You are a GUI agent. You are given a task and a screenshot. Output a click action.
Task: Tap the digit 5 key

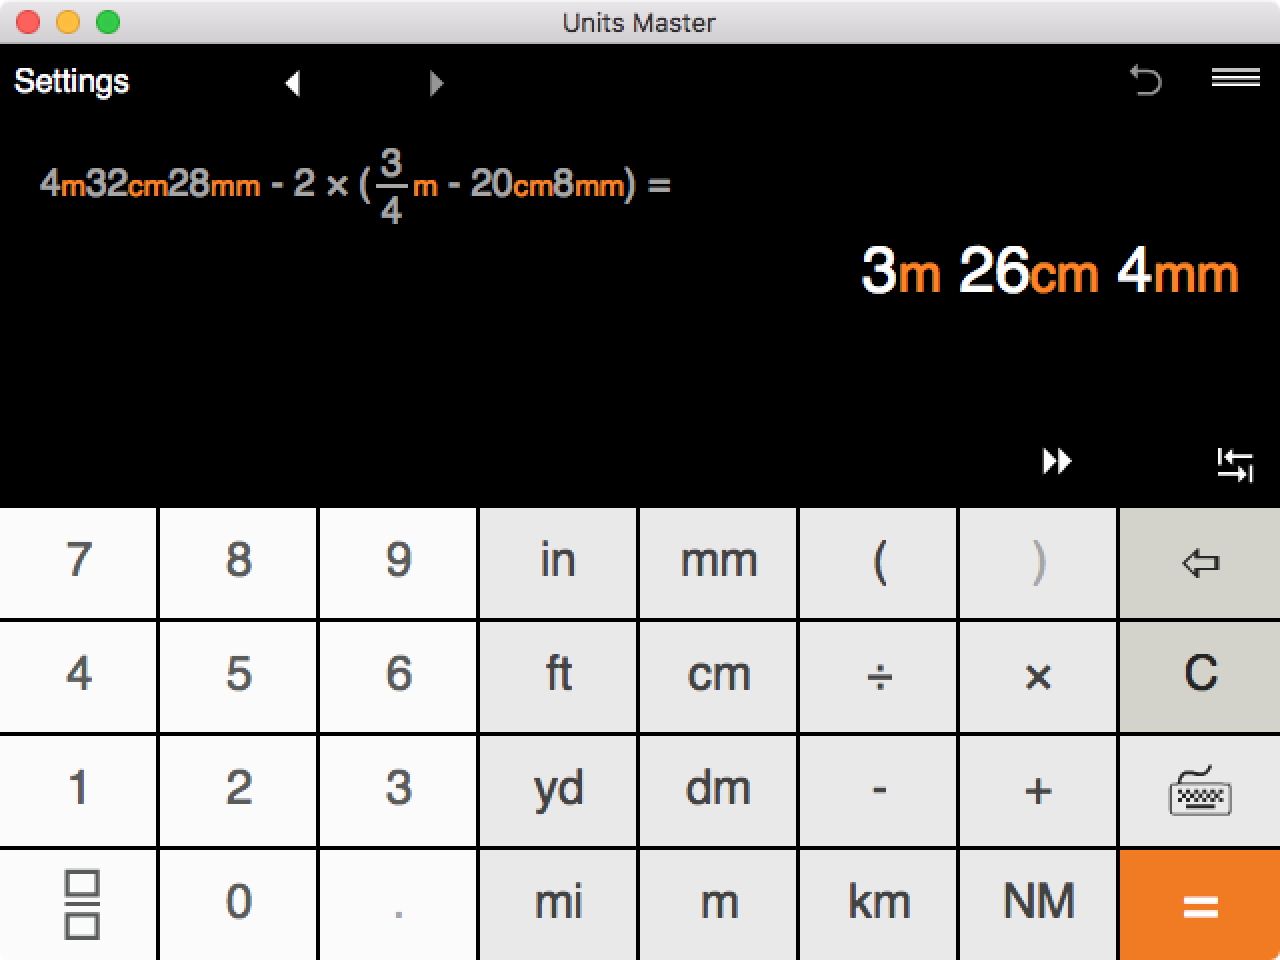238,677
